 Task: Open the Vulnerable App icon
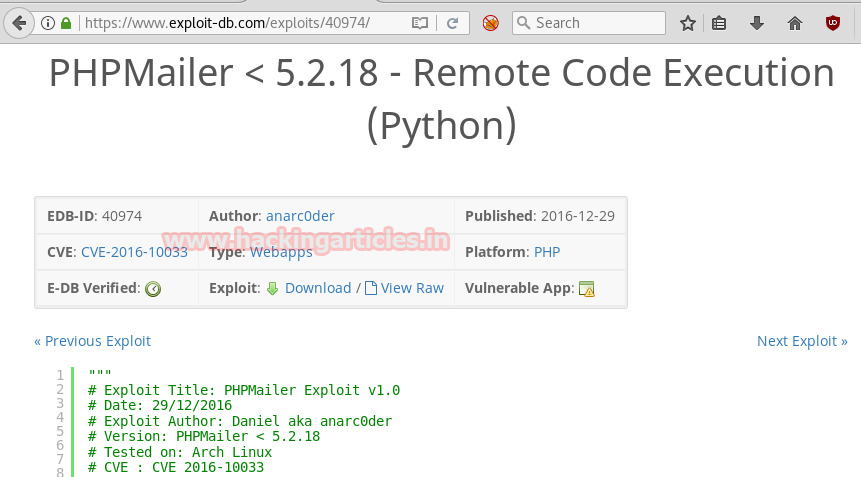(586, 289)
